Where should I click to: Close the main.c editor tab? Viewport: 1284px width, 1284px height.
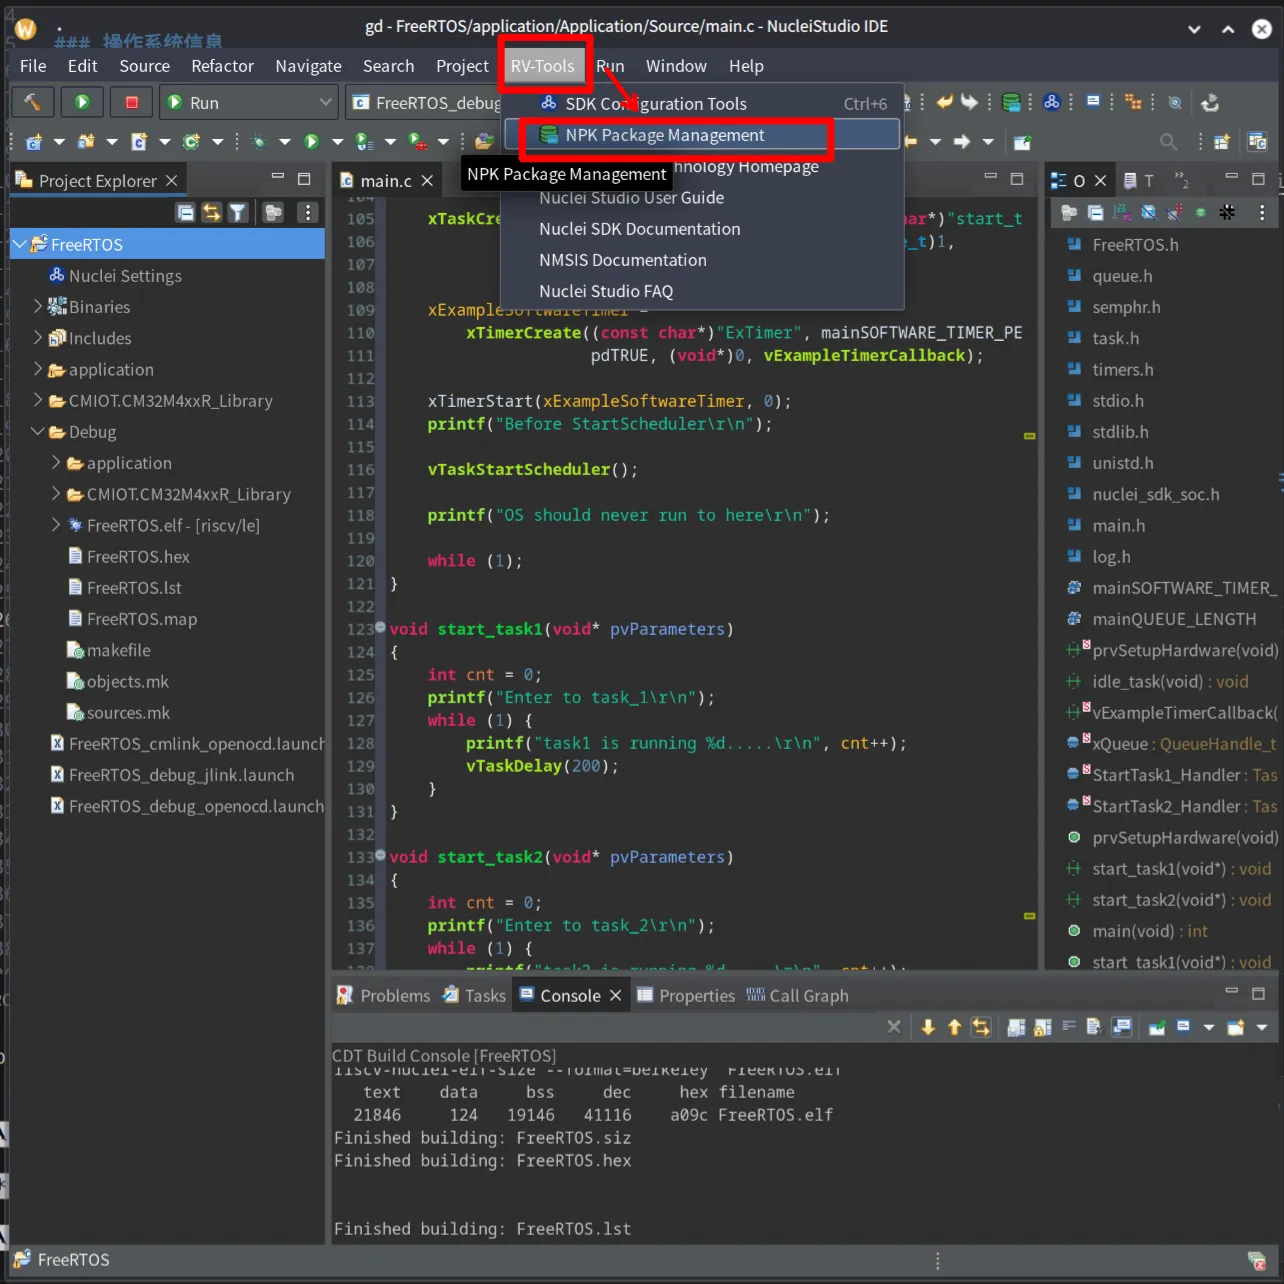[427, 180]
